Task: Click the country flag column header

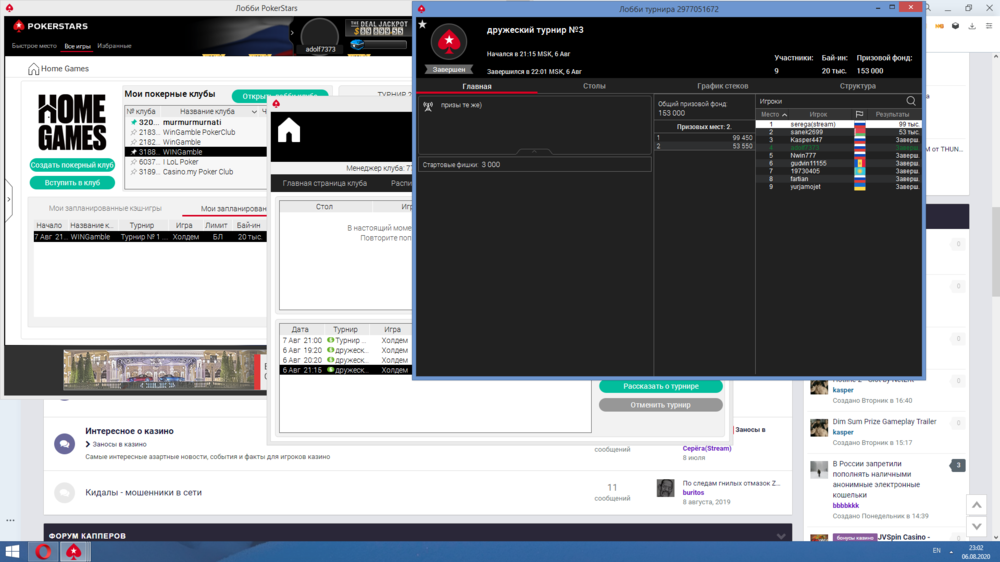Action: click(859, 115)
